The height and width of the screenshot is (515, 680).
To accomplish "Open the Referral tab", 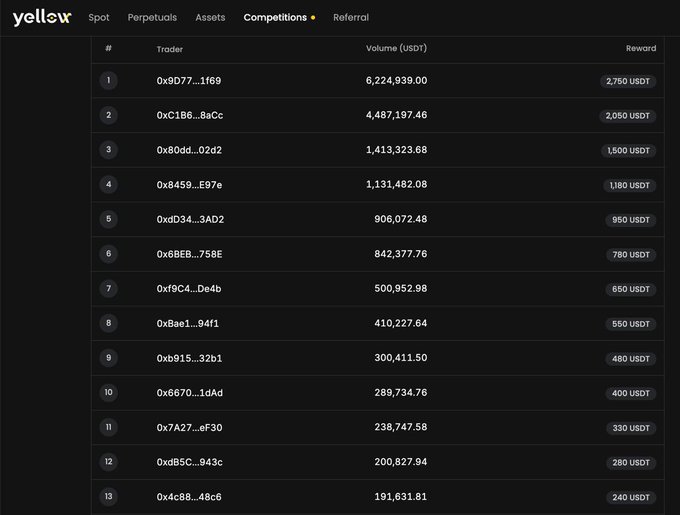I will pos(351,18).
